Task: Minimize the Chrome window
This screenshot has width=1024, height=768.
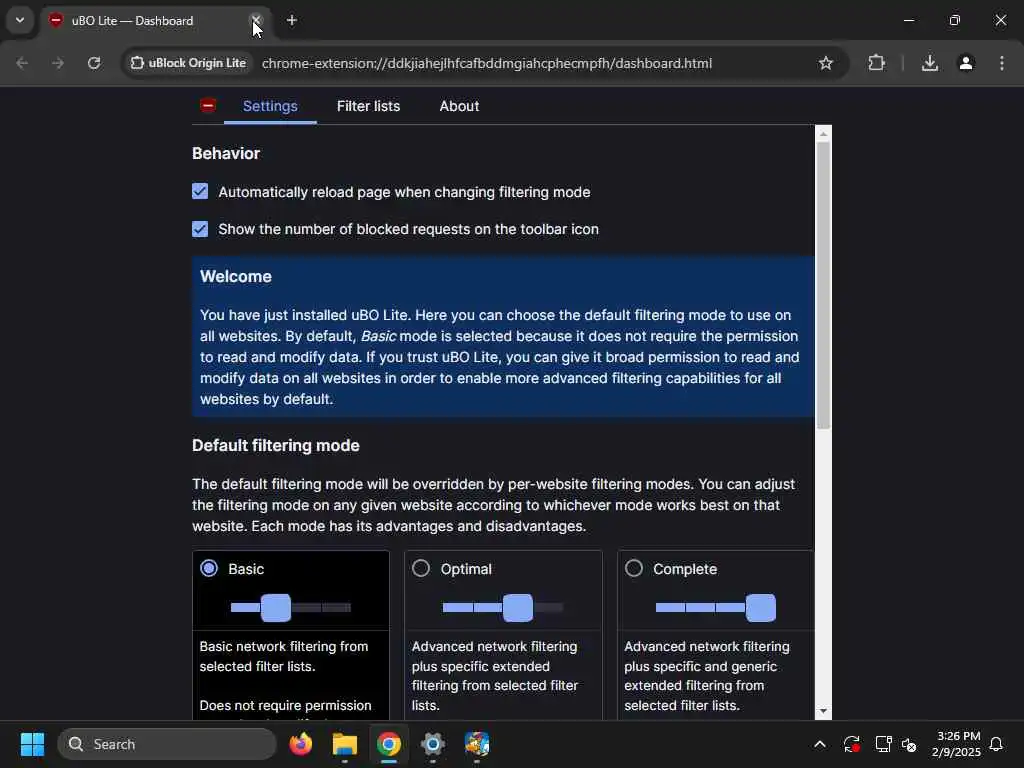Action: (908, 20)
